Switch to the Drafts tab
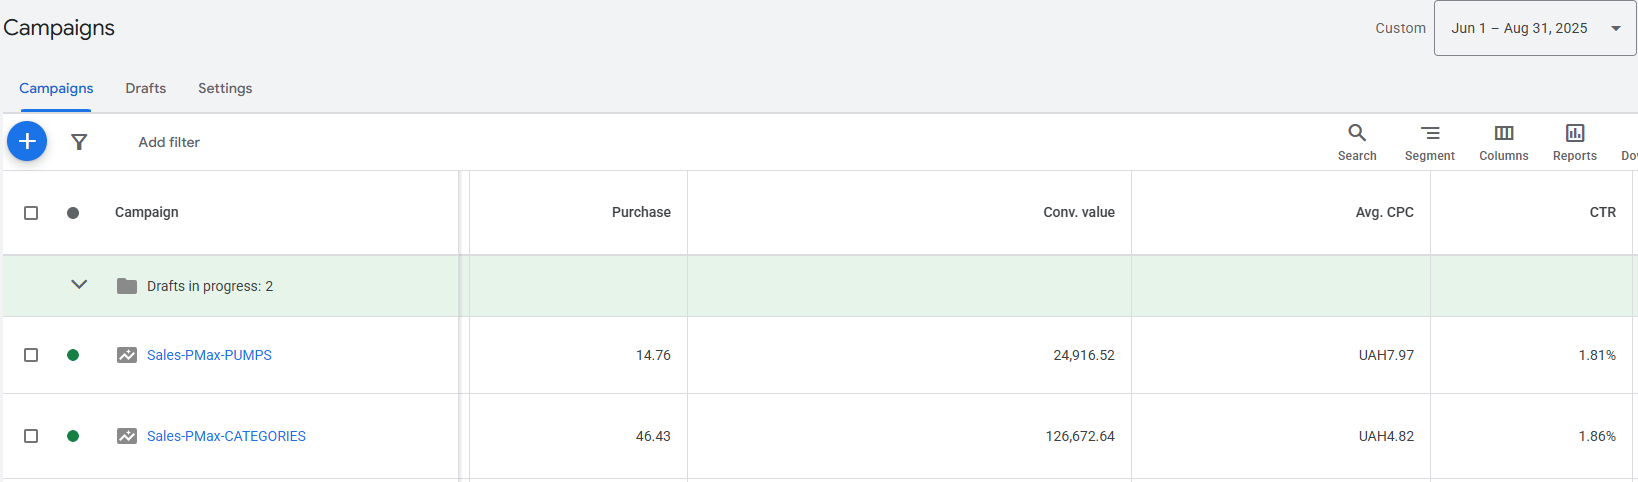This screenshot has height=482, width=1638. tap(146, 88)
